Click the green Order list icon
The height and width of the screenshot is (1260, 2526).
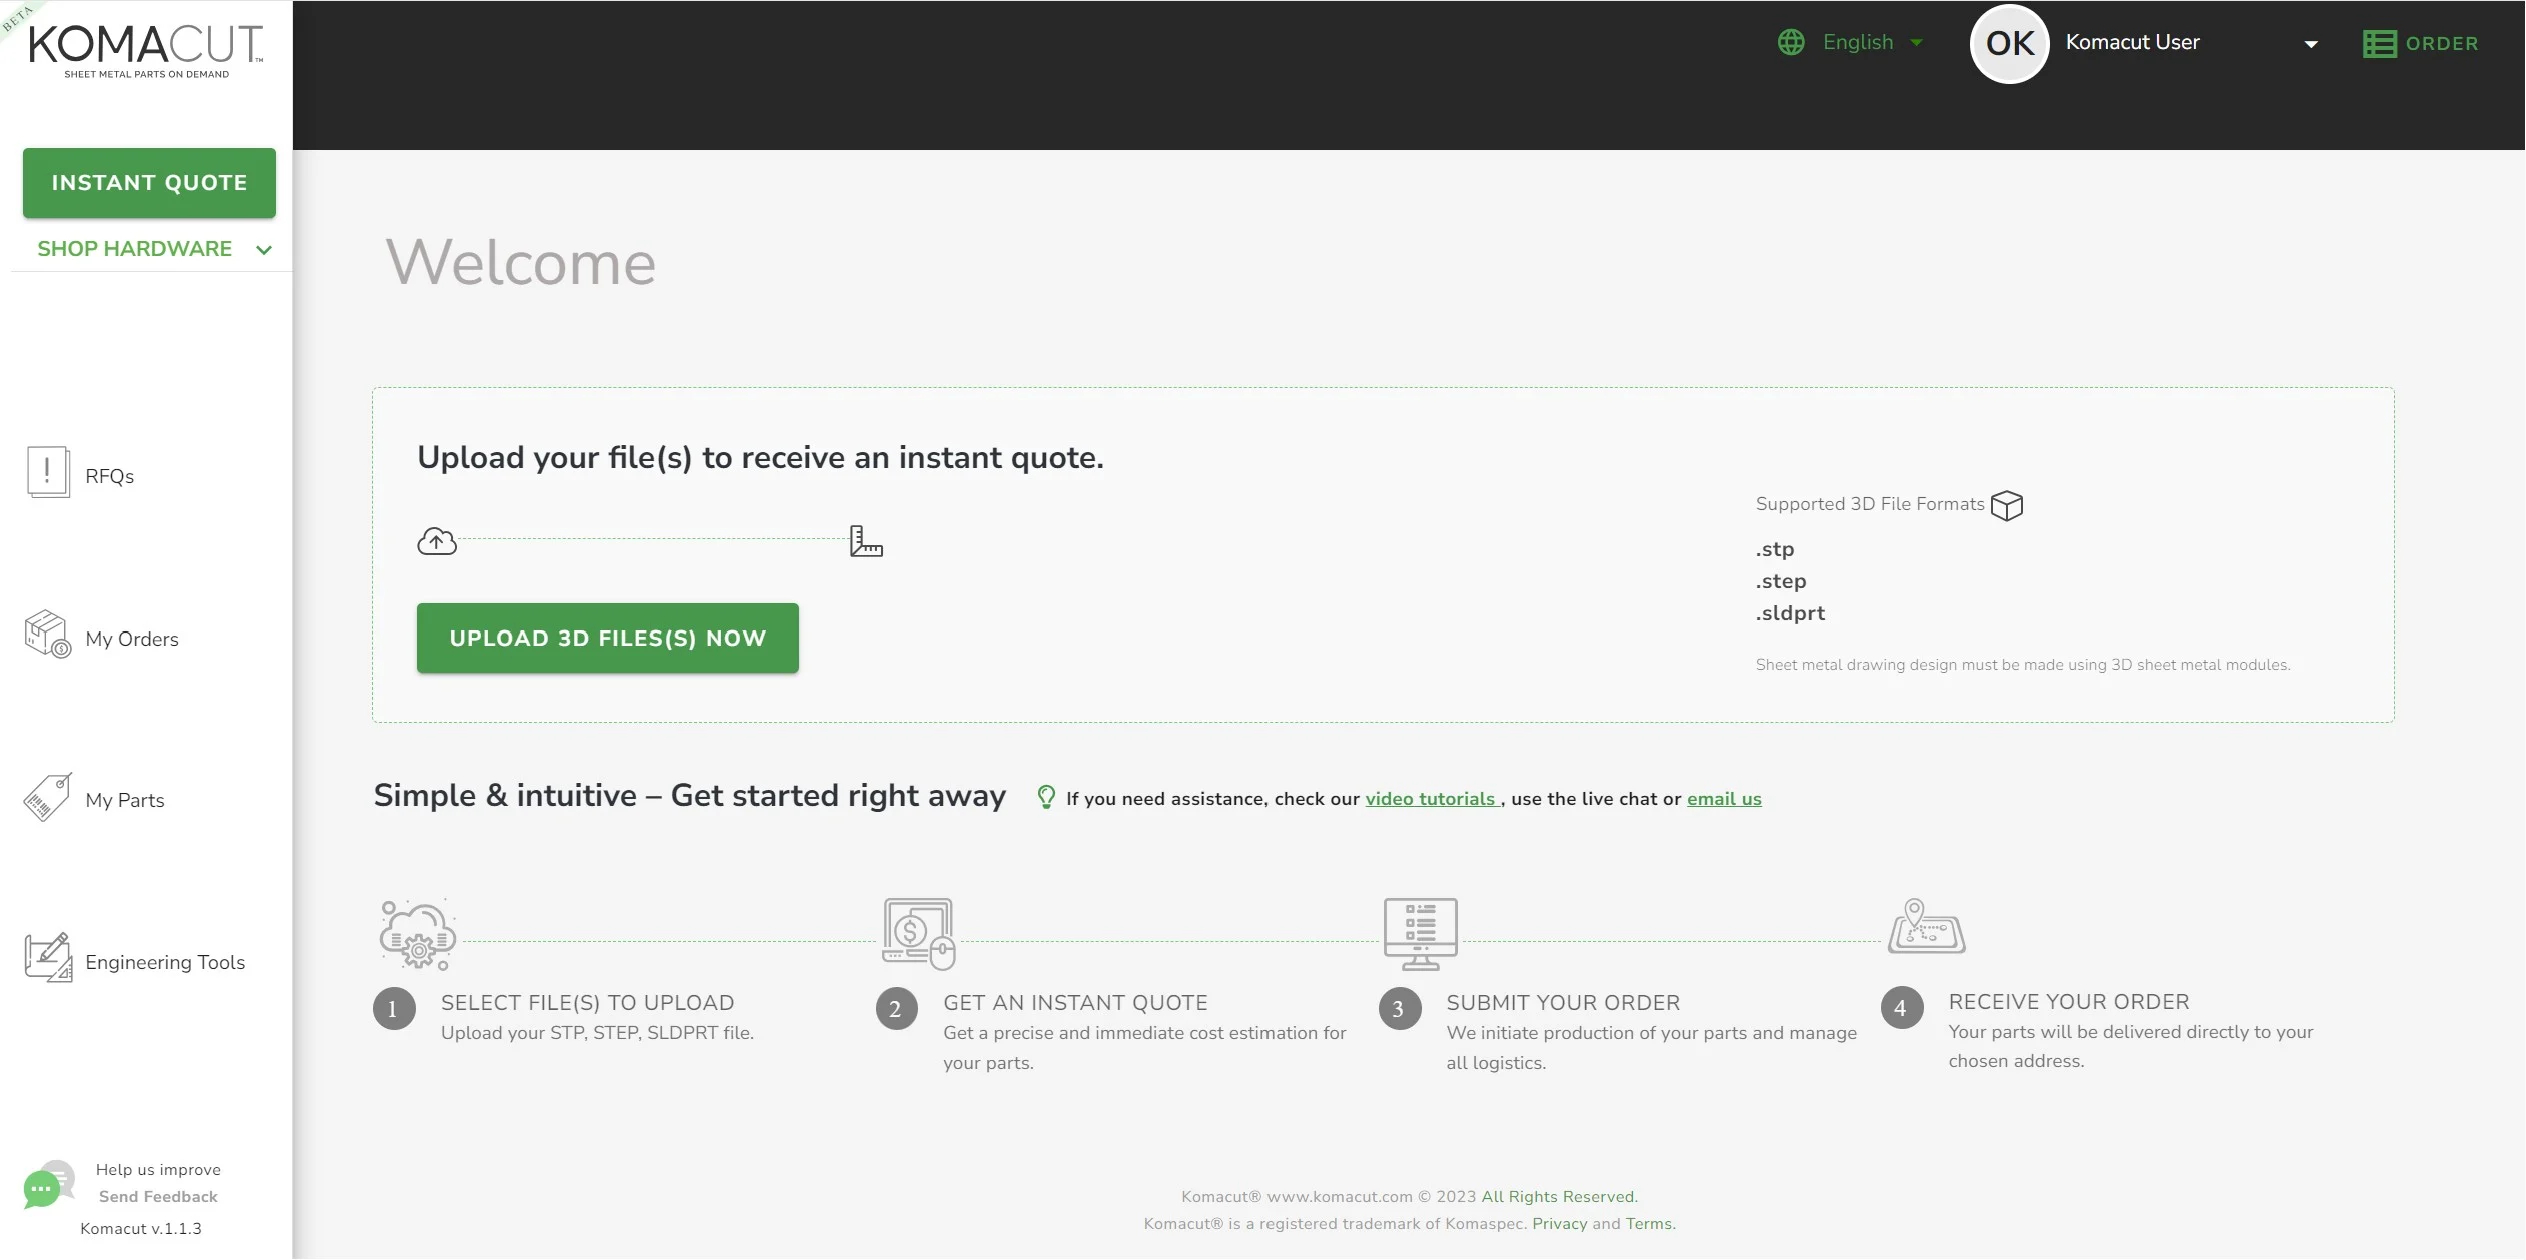2379,44
